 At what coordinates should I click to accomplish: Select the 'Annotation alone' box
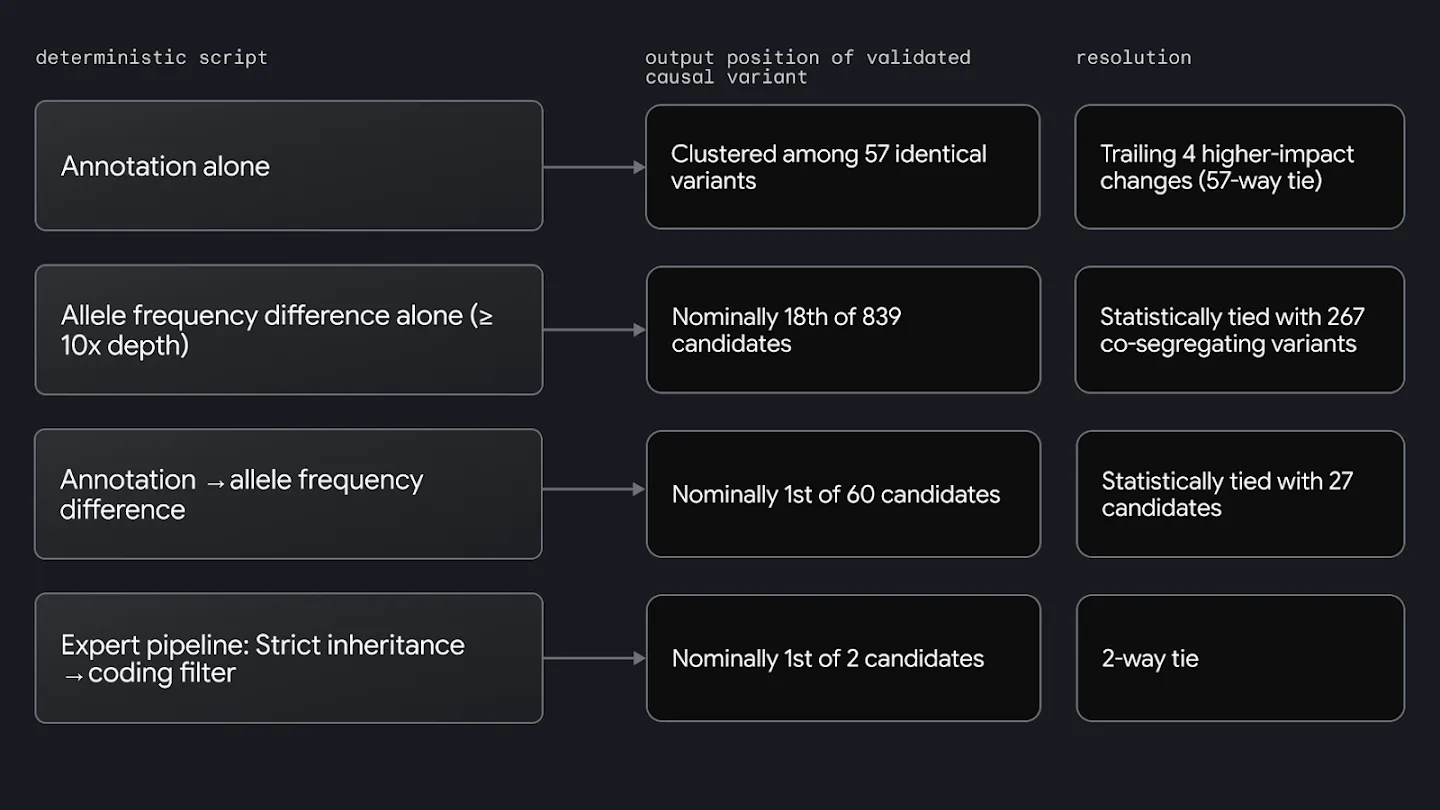click(289, 166)
